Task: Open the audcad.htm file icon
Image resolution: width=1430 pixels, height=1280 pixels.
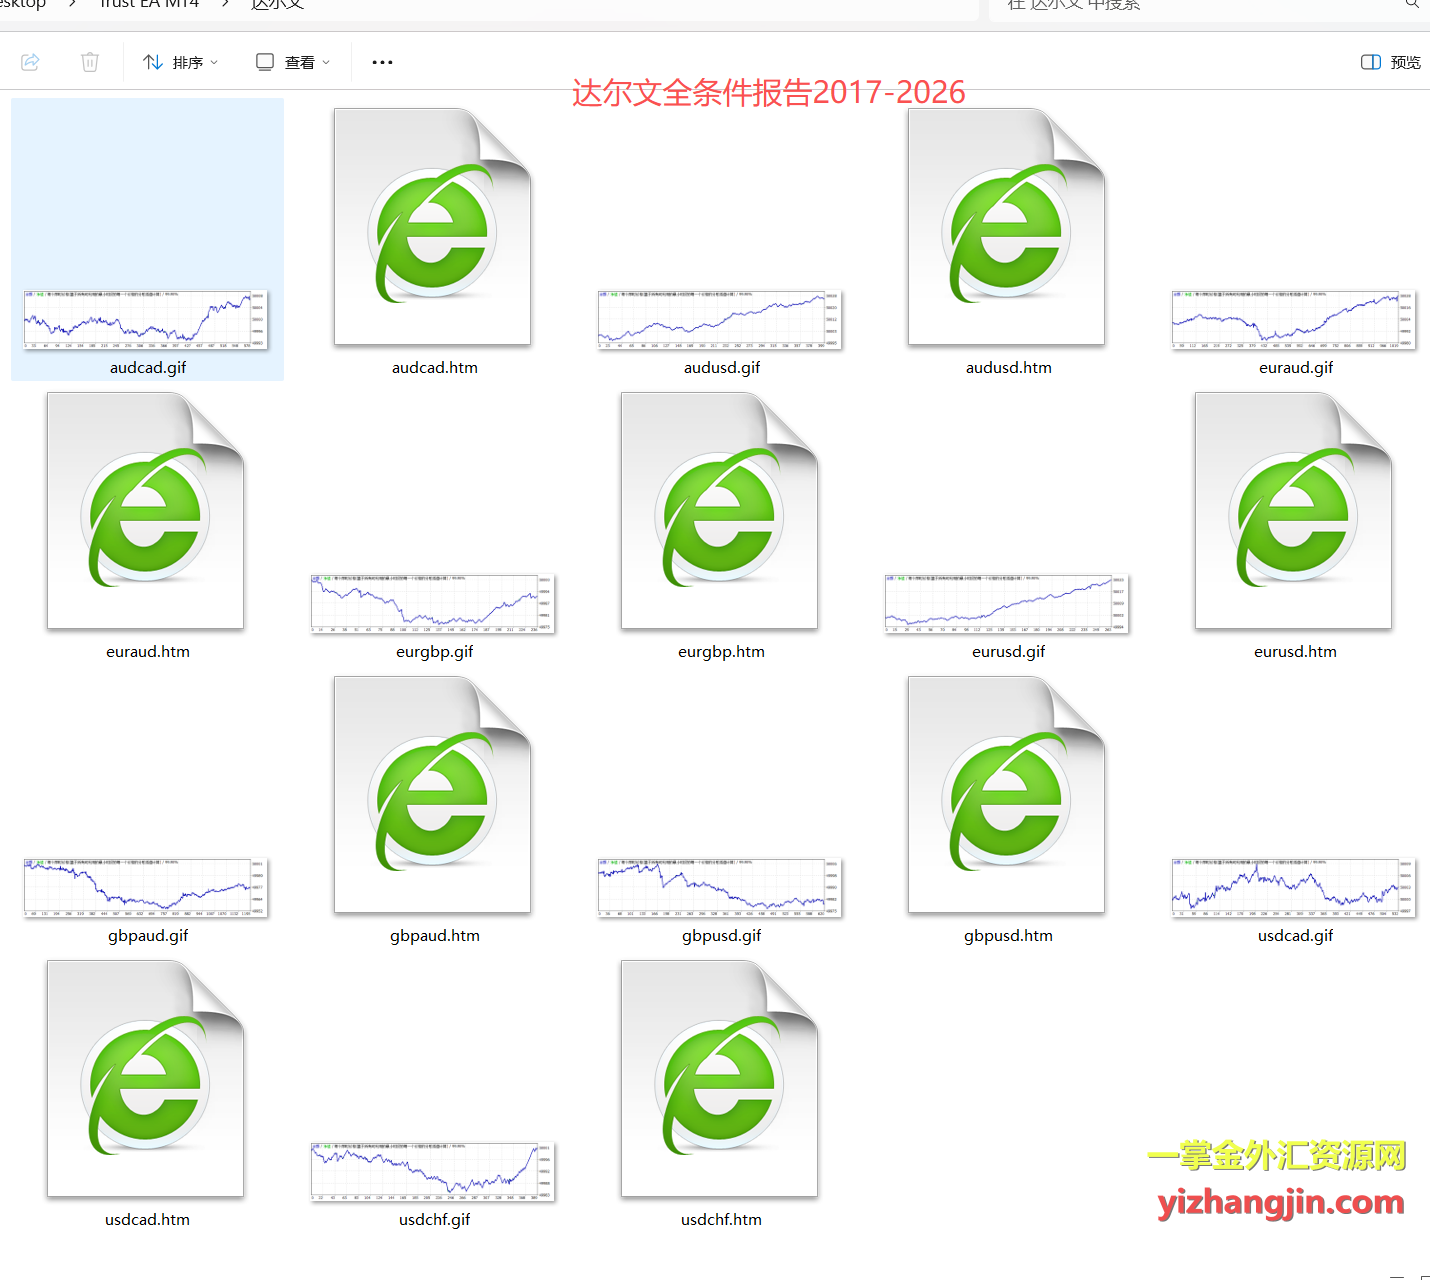Action: tap(433, 228)
